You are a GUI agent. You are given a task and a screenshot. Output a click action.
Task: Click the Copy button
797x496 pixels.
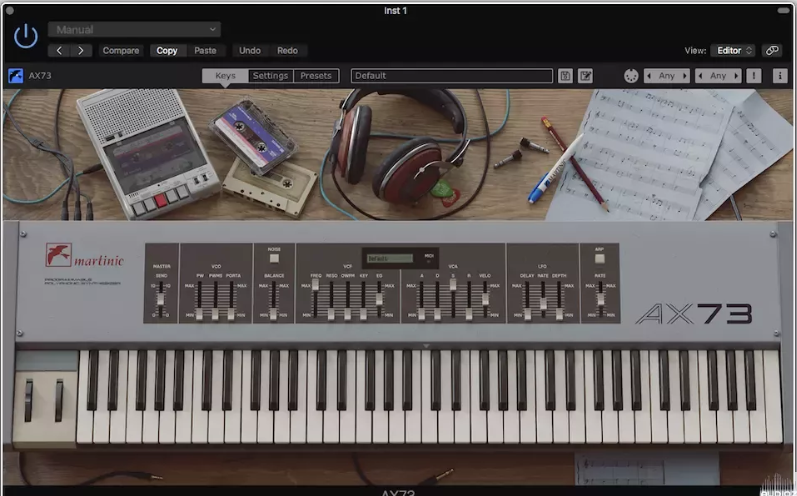click(167, 50)
